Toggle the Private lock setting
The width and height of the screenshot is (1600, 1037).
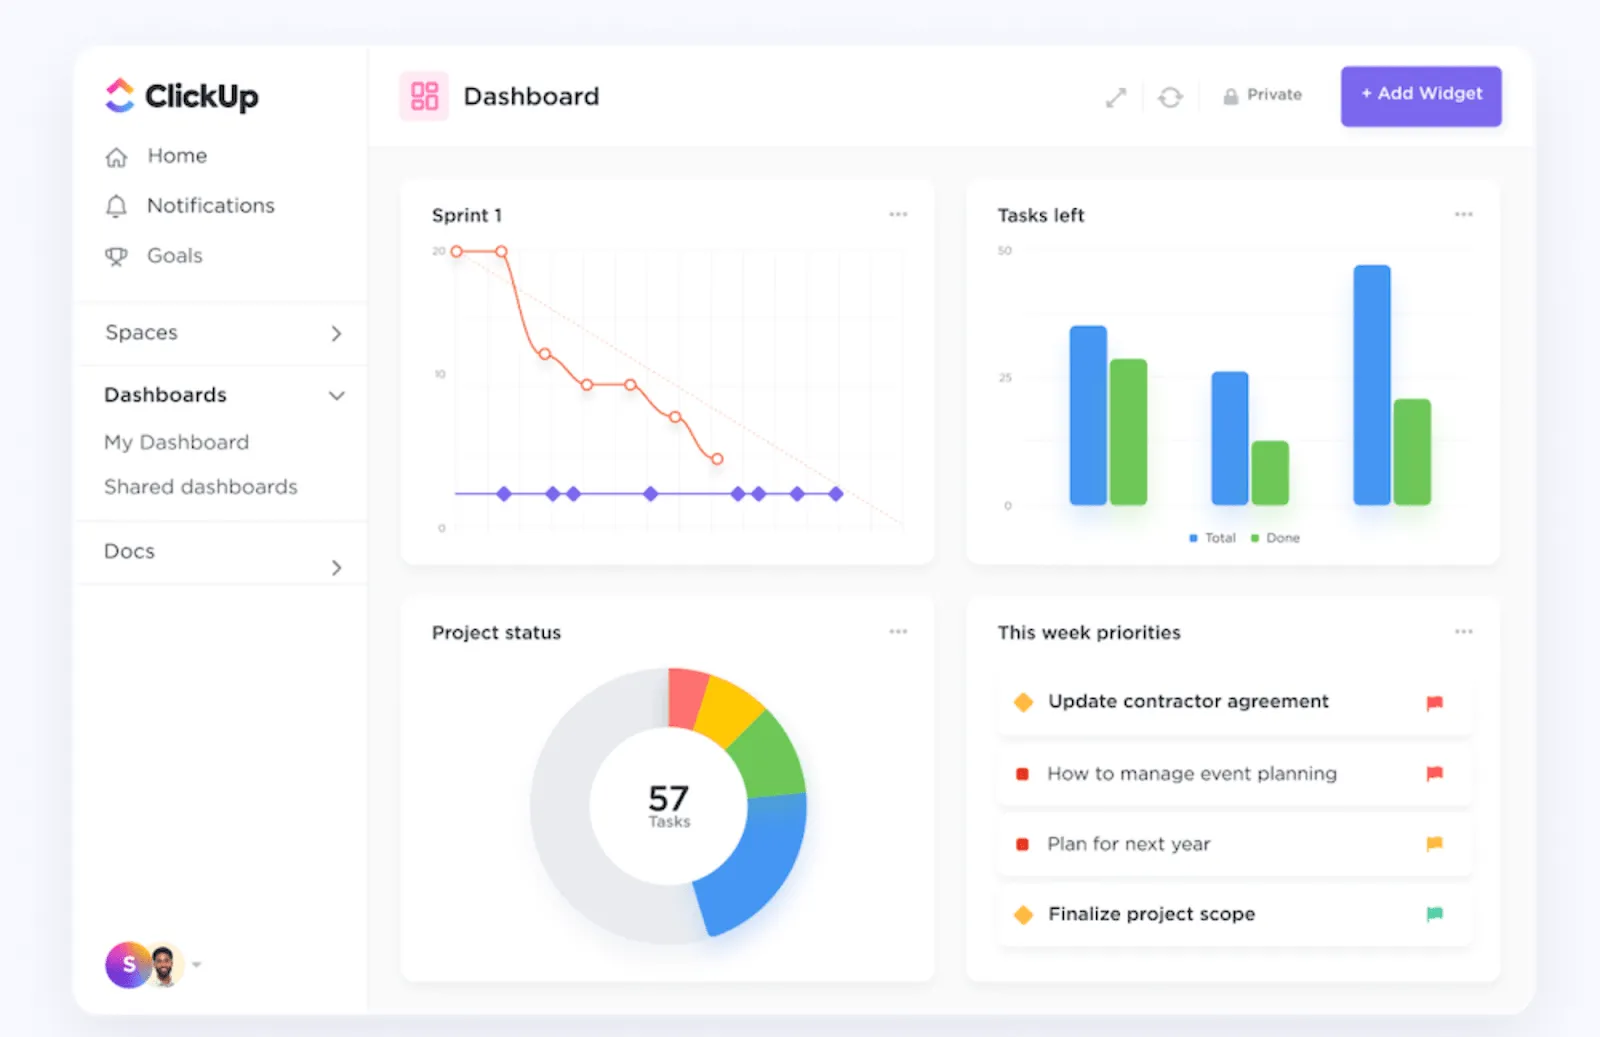tap(1262, 95)
